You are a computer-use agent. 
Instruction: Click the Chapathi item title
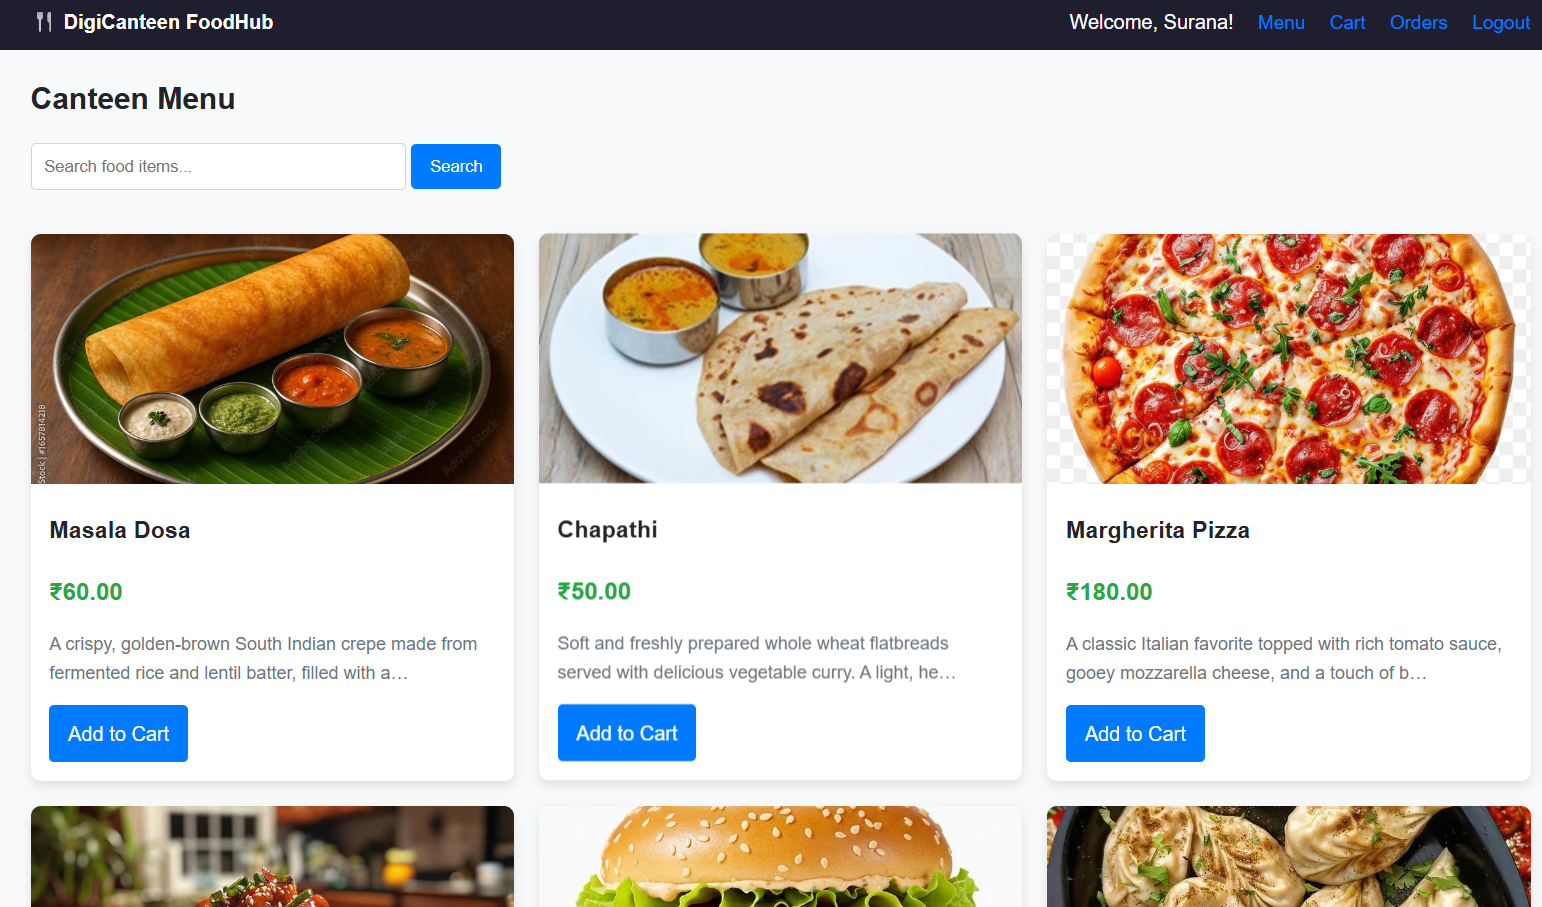[608, 530]
